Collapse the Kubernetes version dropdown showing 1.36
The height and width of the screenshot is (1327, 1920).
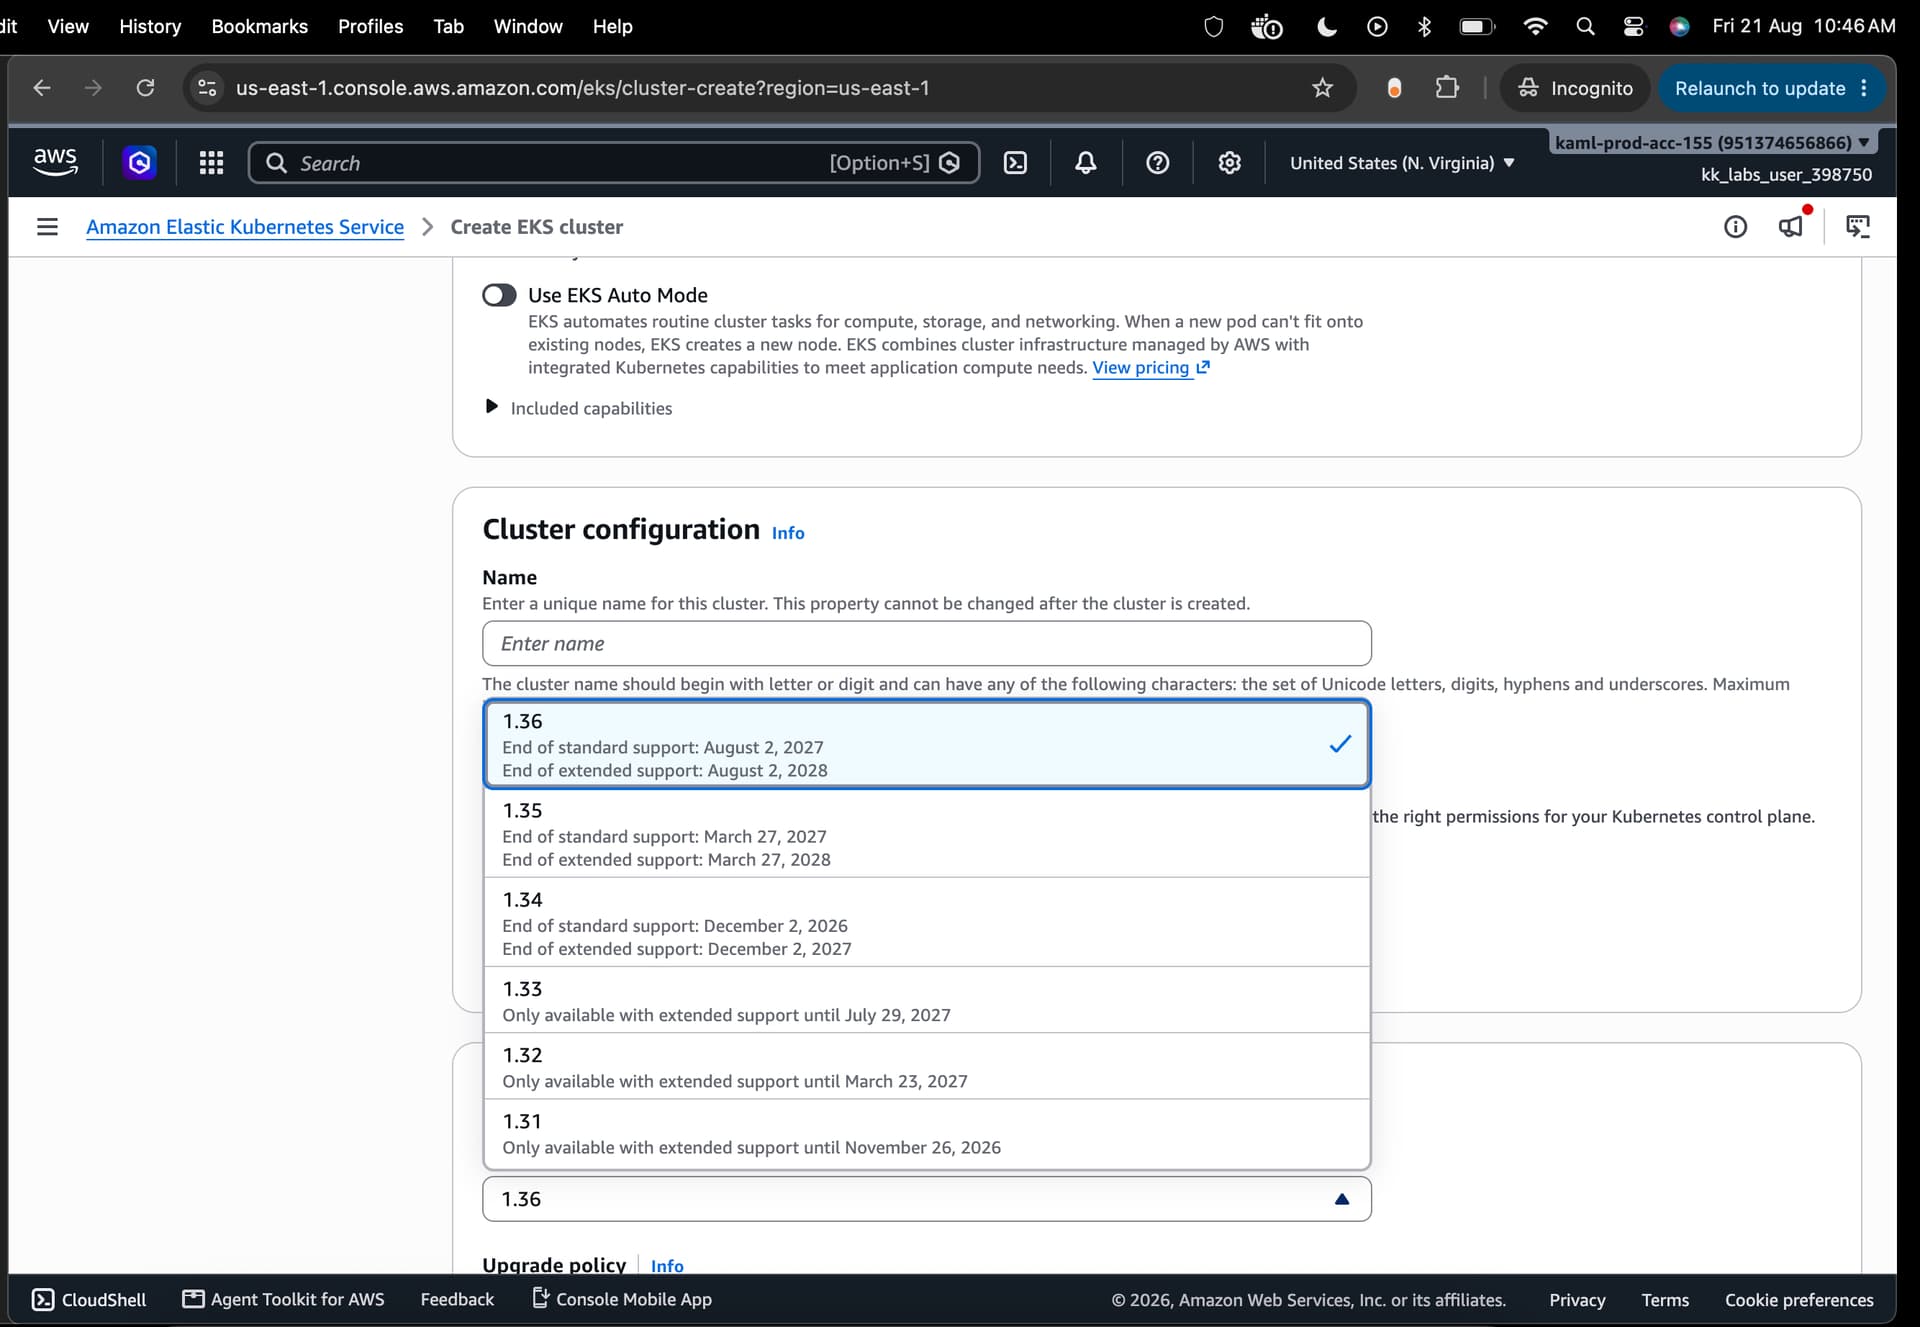927,1199
